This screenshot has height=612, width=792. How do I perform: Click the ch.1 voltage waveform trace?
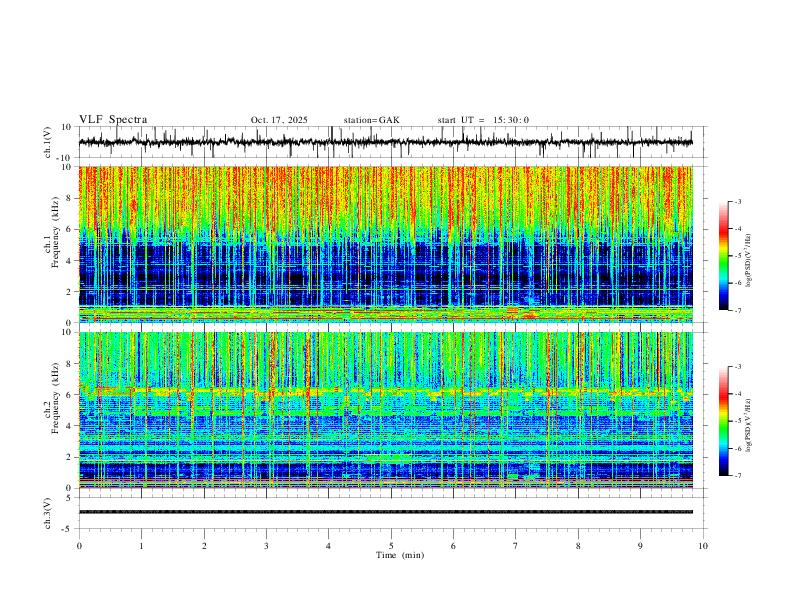tap(385, 142)
